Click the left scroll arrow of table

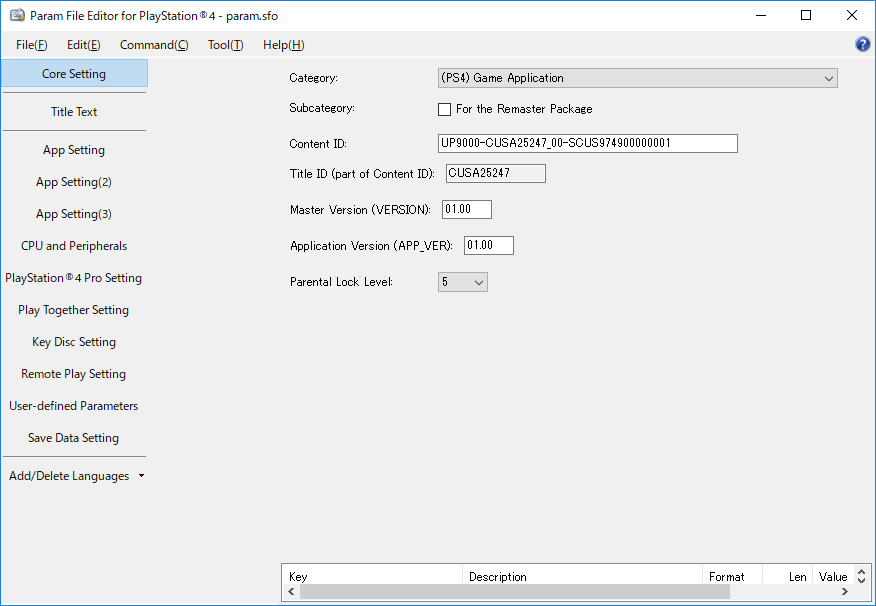pyautogui.click(x=291, y=591)
